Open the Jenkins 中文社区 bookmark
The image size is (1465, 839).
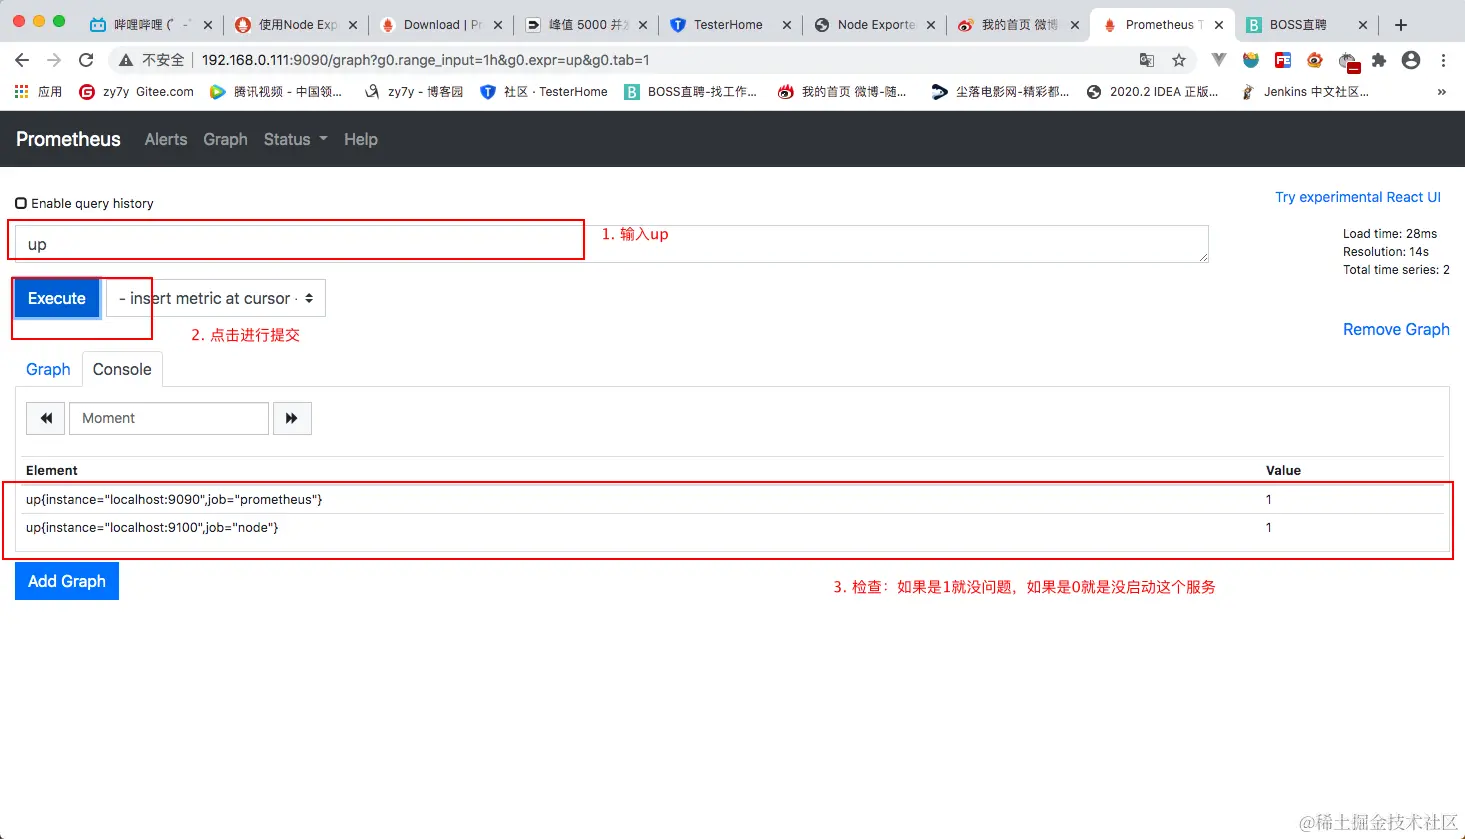1304,91
